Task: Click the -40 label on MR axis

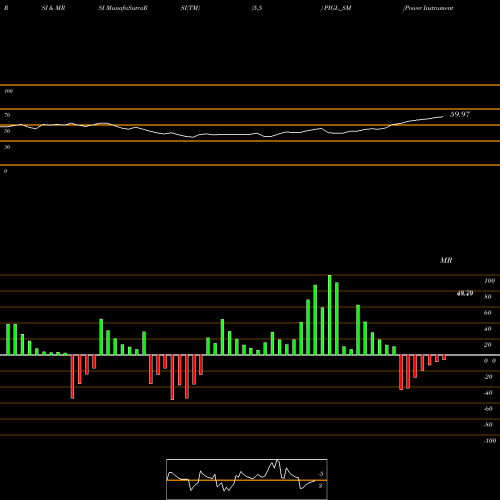Action: coord(488,393)
